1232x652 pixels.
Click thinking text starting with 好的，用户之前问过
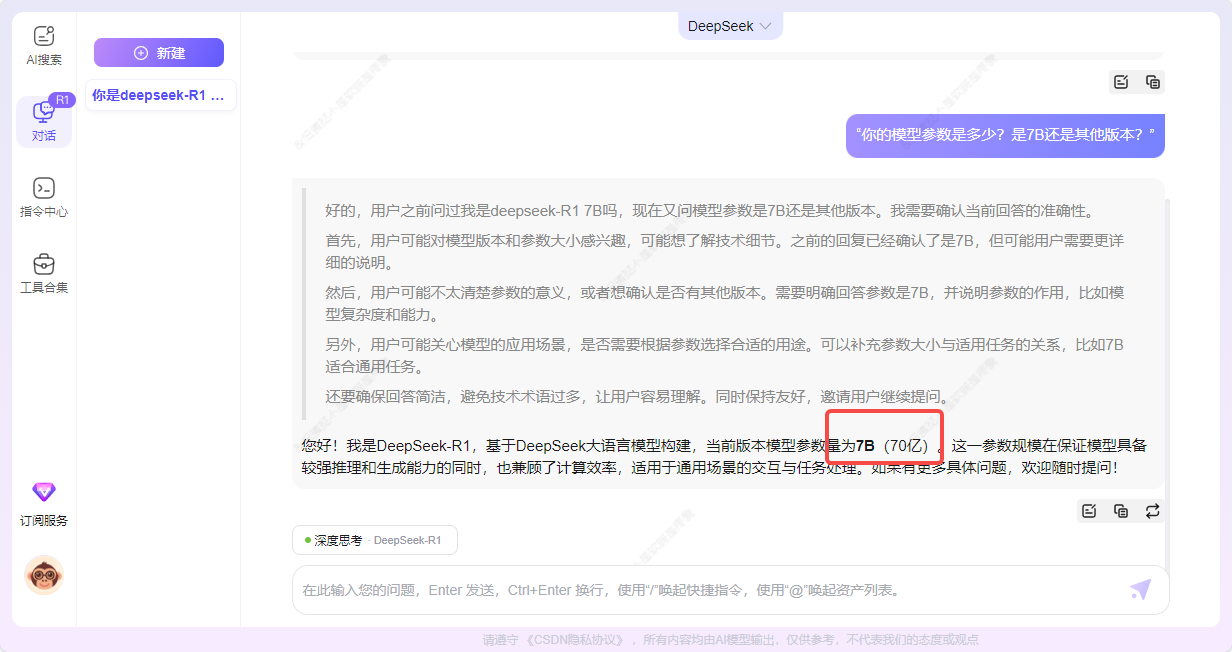click(x=709, y=211)
